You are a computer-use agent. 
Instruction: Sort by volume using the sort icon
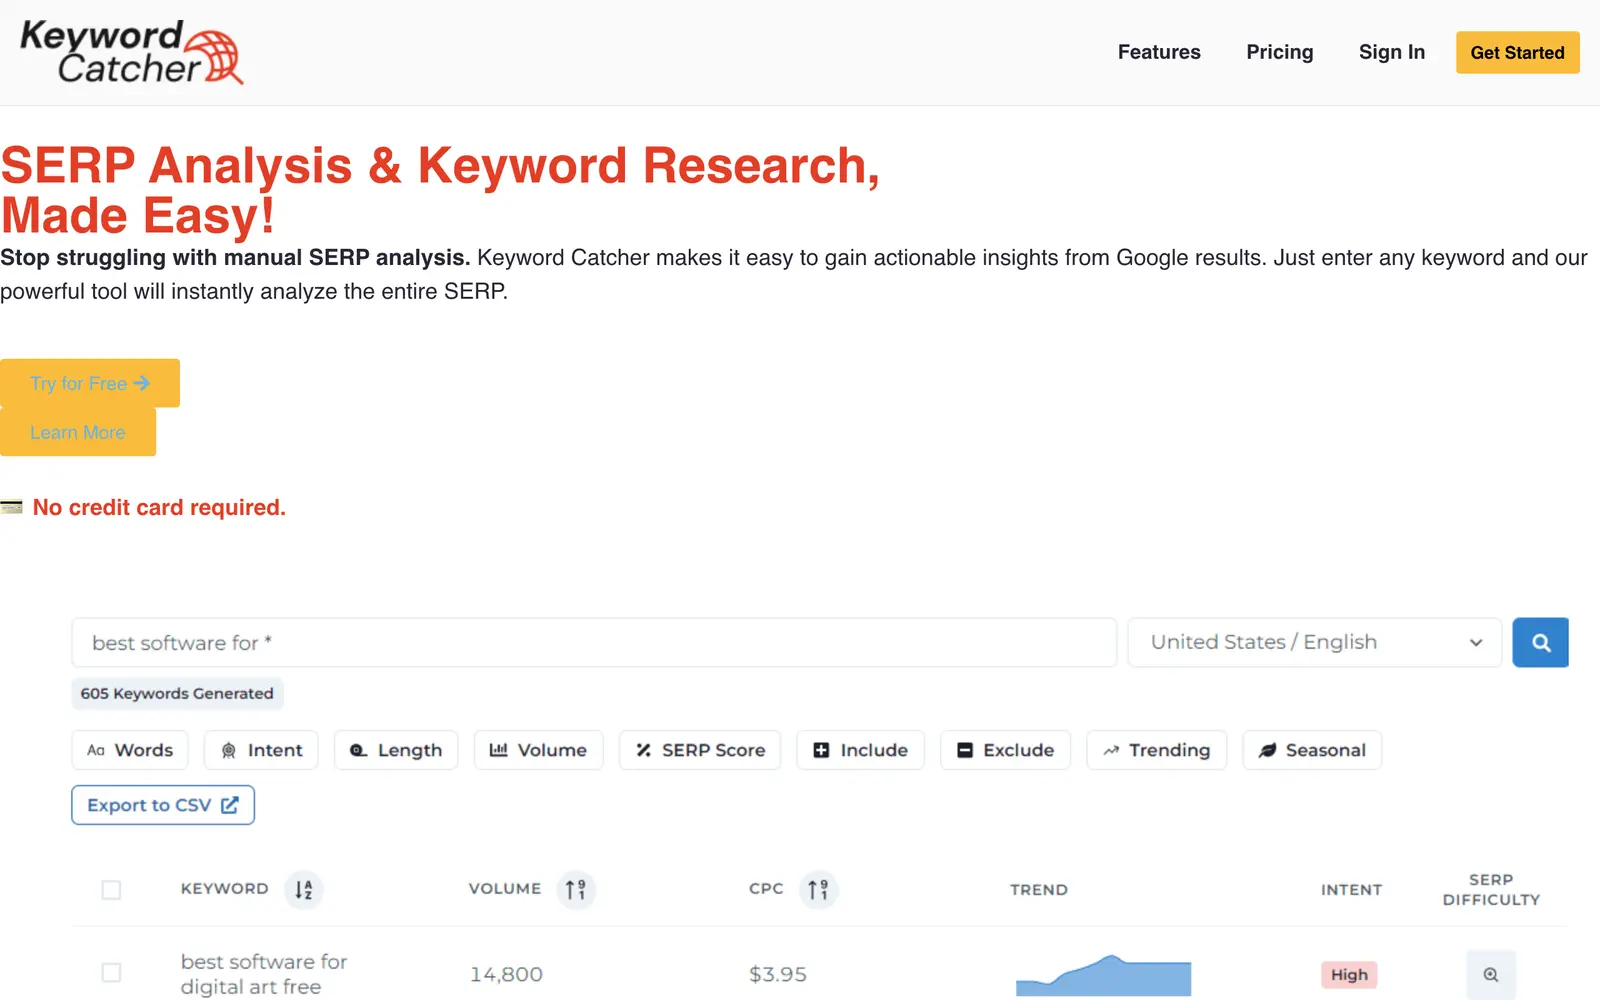pyautogui.click(x=576, y=889)
